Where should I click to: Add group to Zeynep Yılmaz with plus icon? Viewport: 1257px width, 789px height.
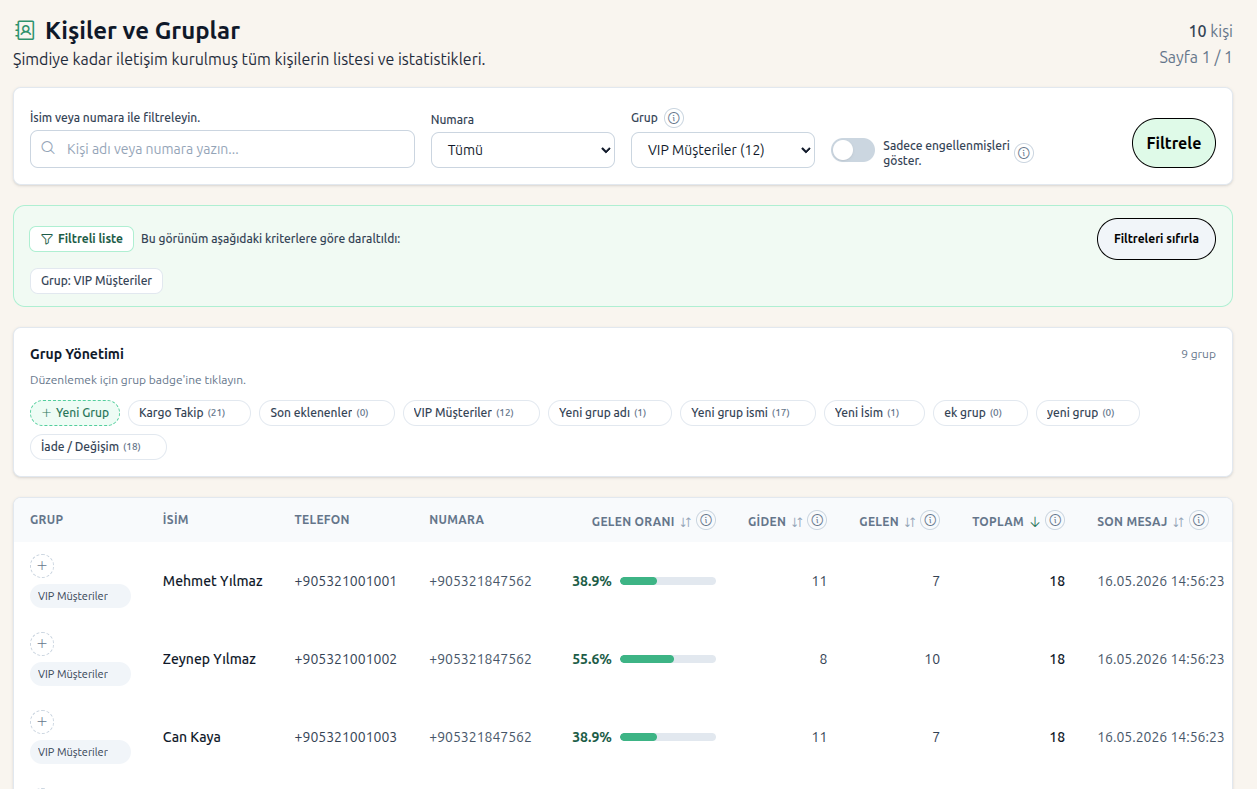[42, 644]
